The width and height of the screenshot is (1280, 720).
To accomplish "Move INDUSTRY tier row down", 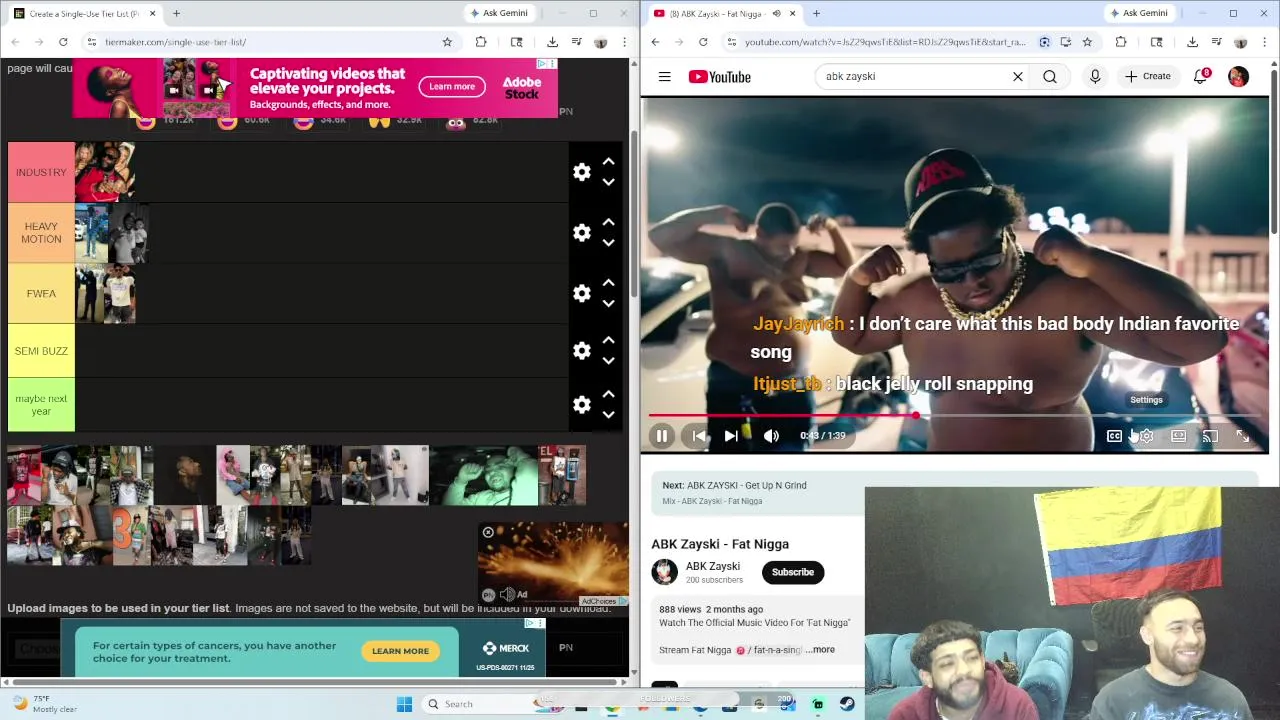I will [x=608, y=182].
